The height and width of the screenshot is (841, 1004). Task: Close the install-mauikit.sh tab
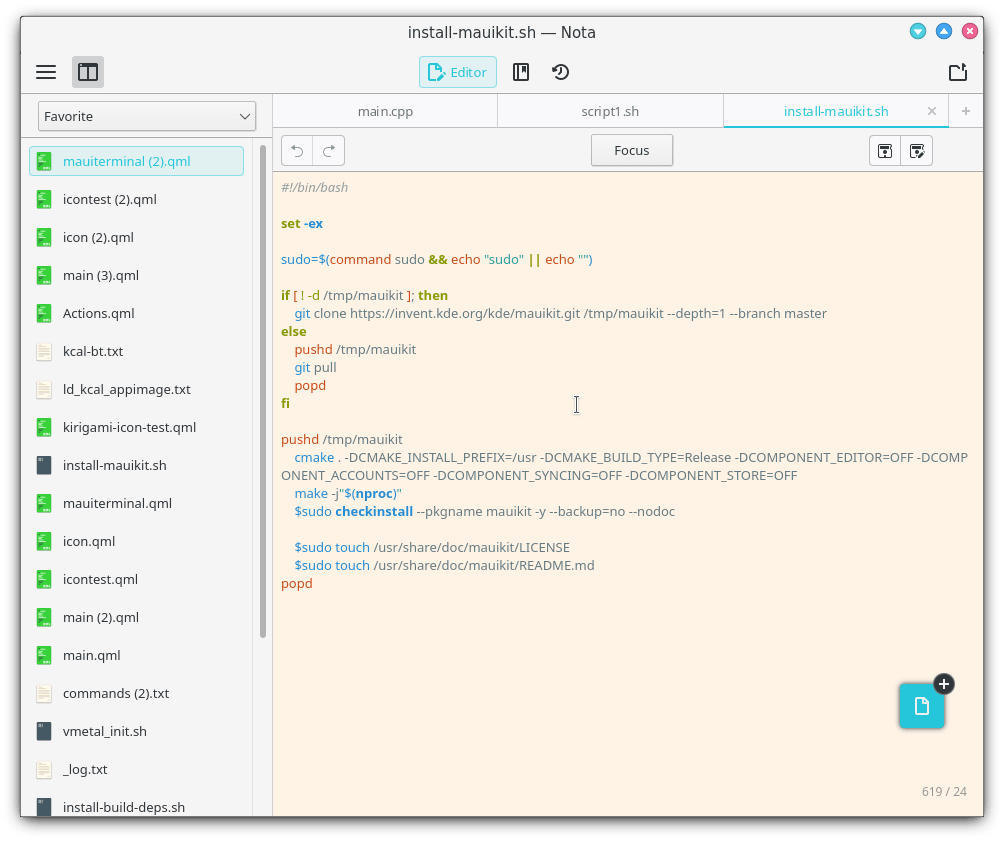932,111
